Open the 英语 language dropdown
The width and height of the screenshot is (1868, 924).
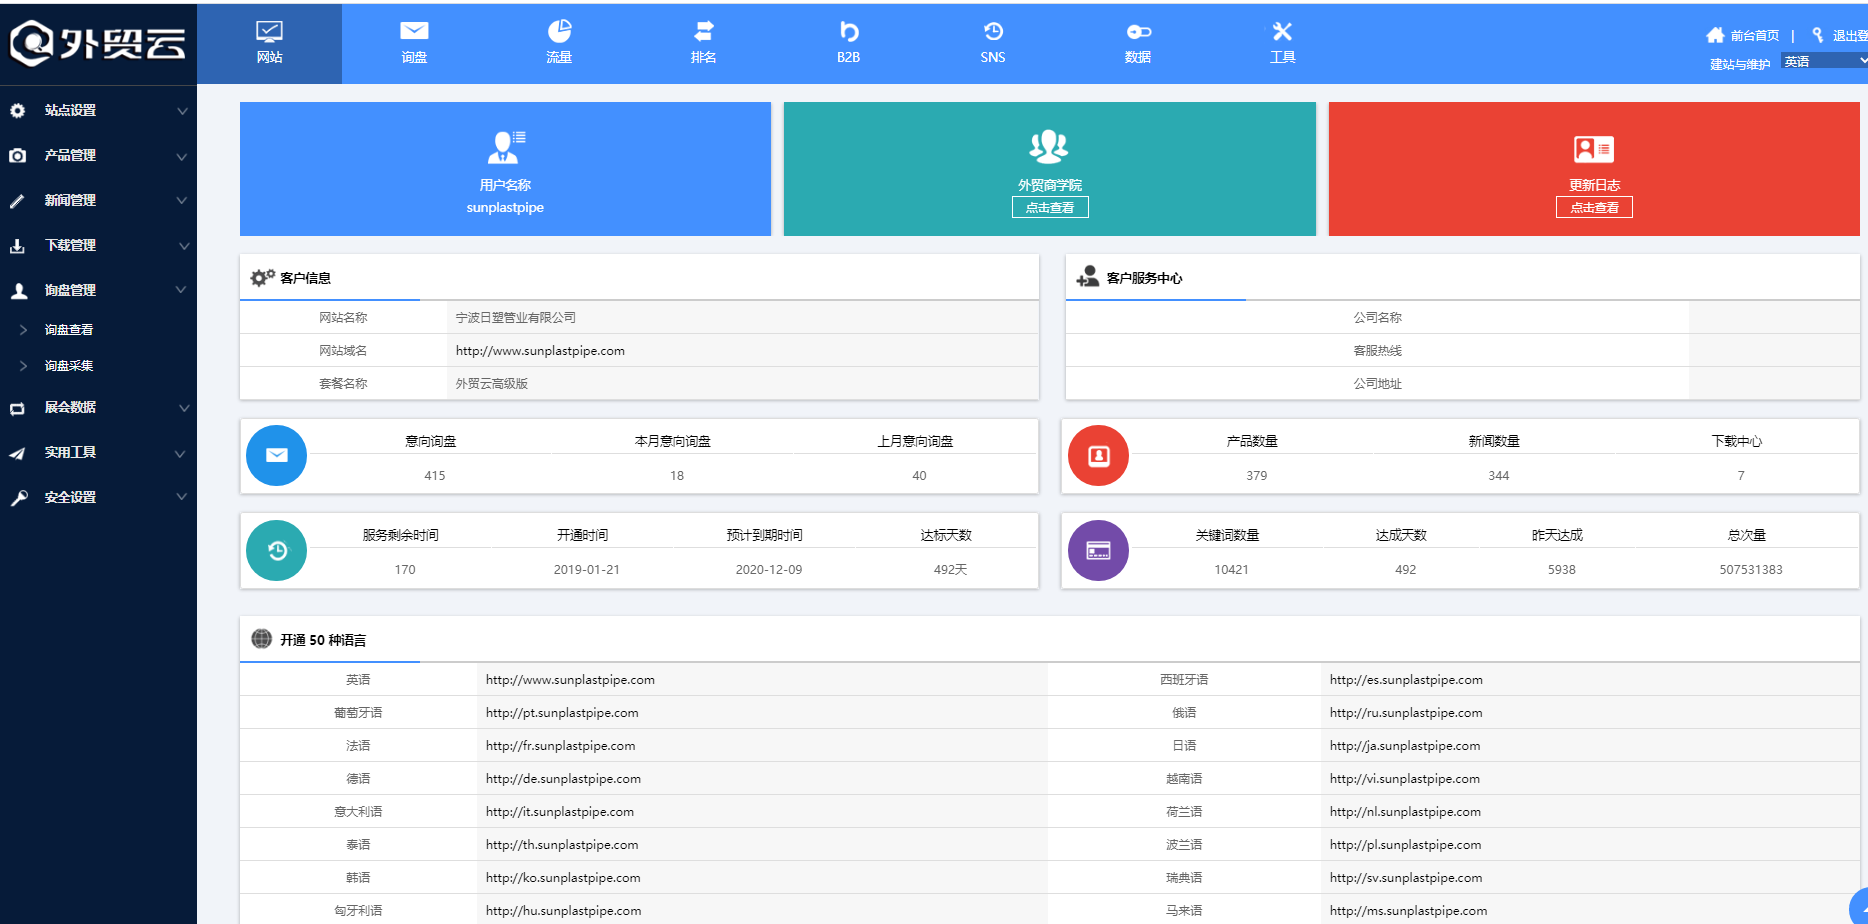(x=1824, y=61)
